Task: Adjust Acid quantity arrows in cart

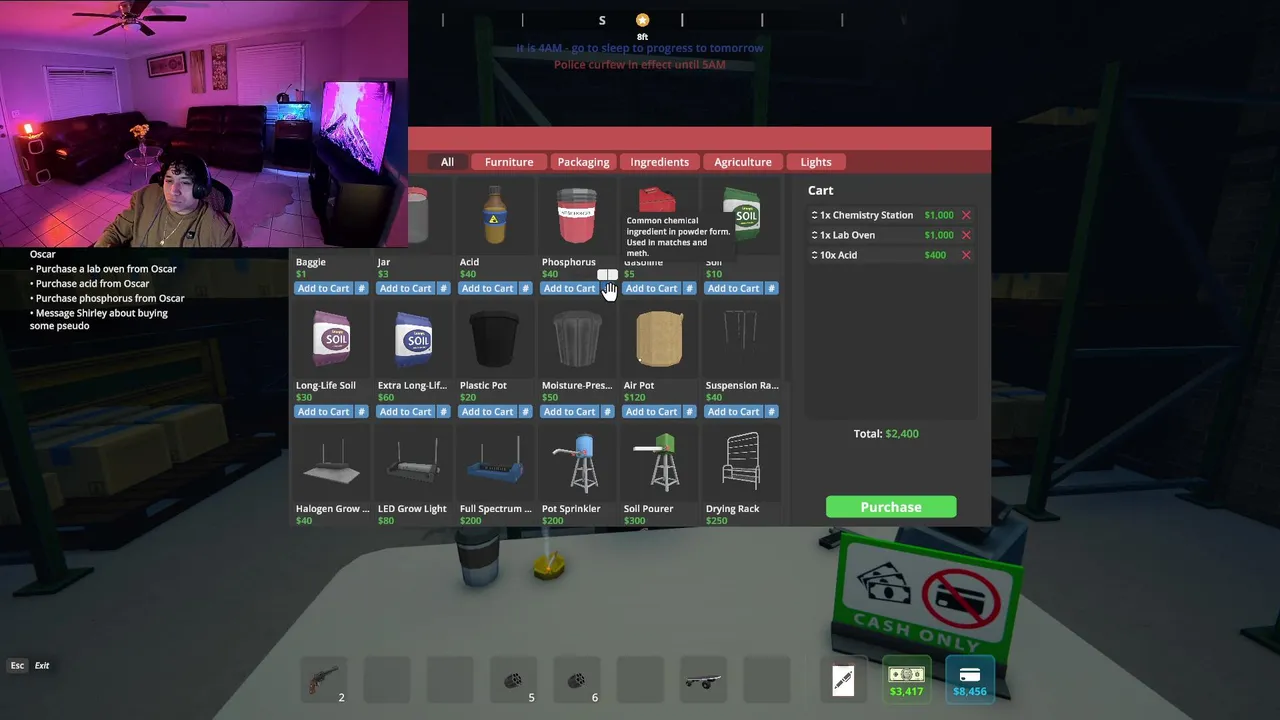Action: coord(814,255)
